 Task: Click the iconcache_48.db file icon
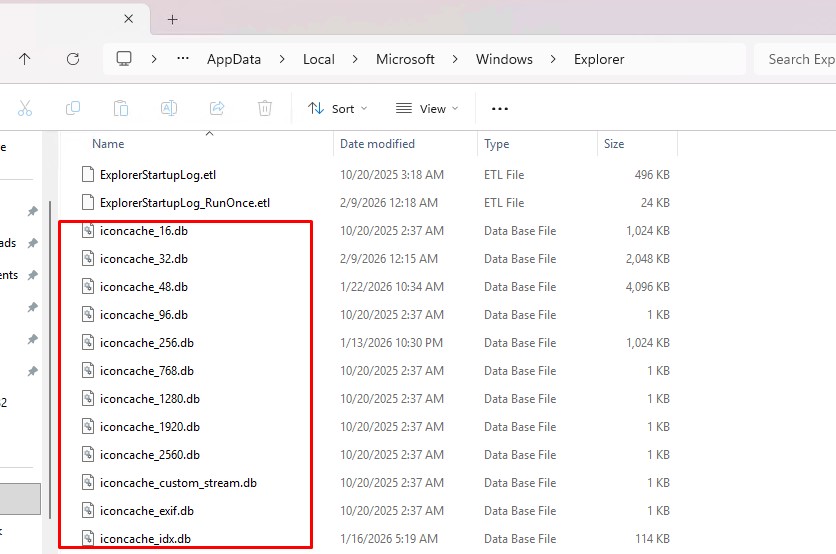[88, 286]
